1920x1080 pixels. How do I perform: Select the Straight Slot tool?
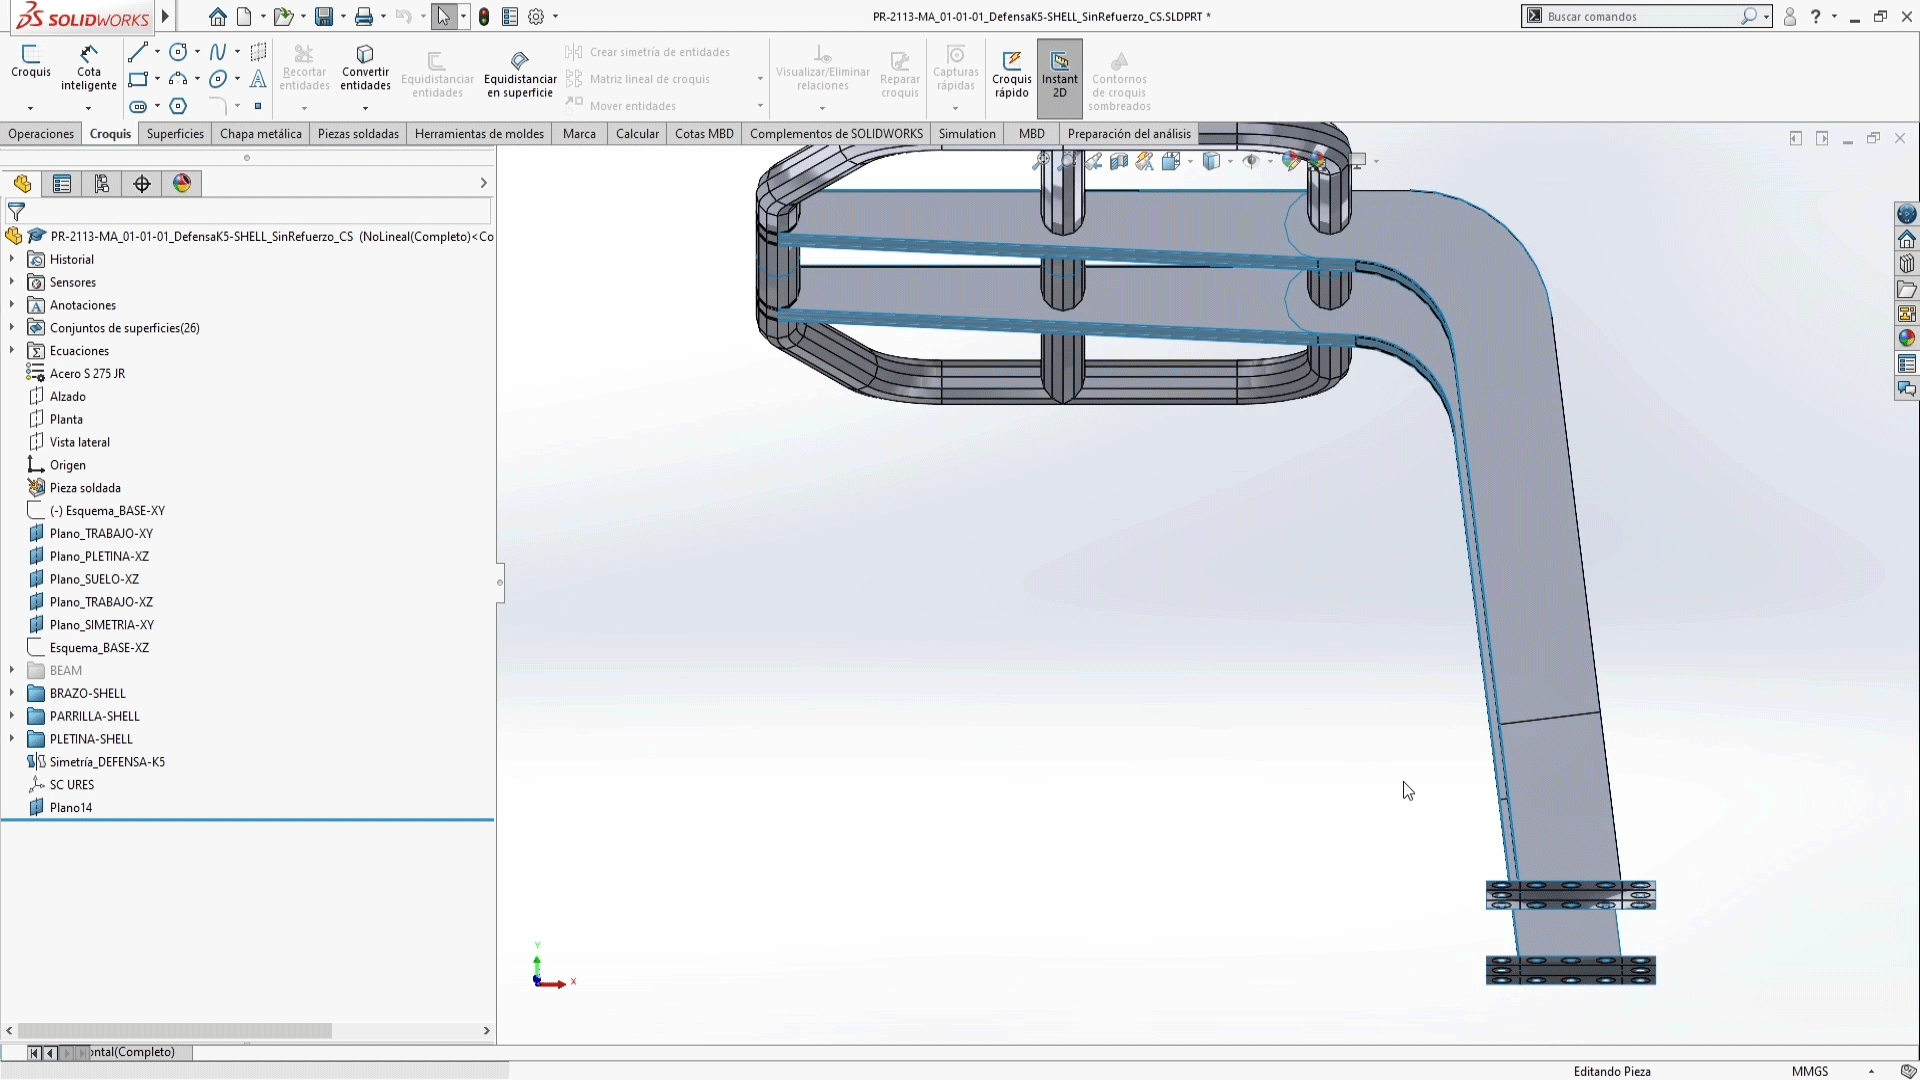(138, 106)
